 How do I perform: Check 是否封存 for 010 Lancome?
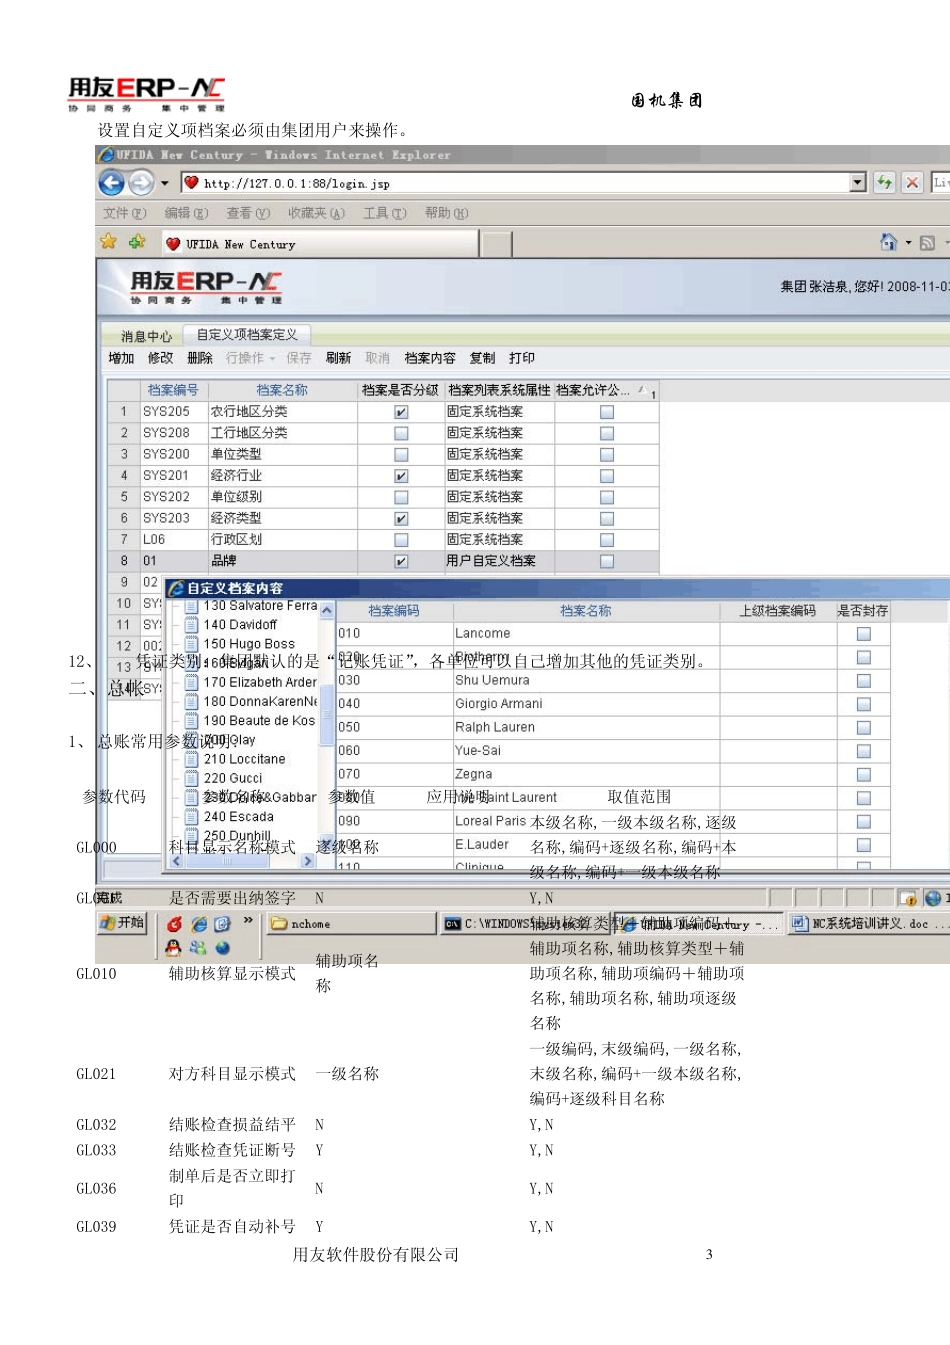[864, 634]
